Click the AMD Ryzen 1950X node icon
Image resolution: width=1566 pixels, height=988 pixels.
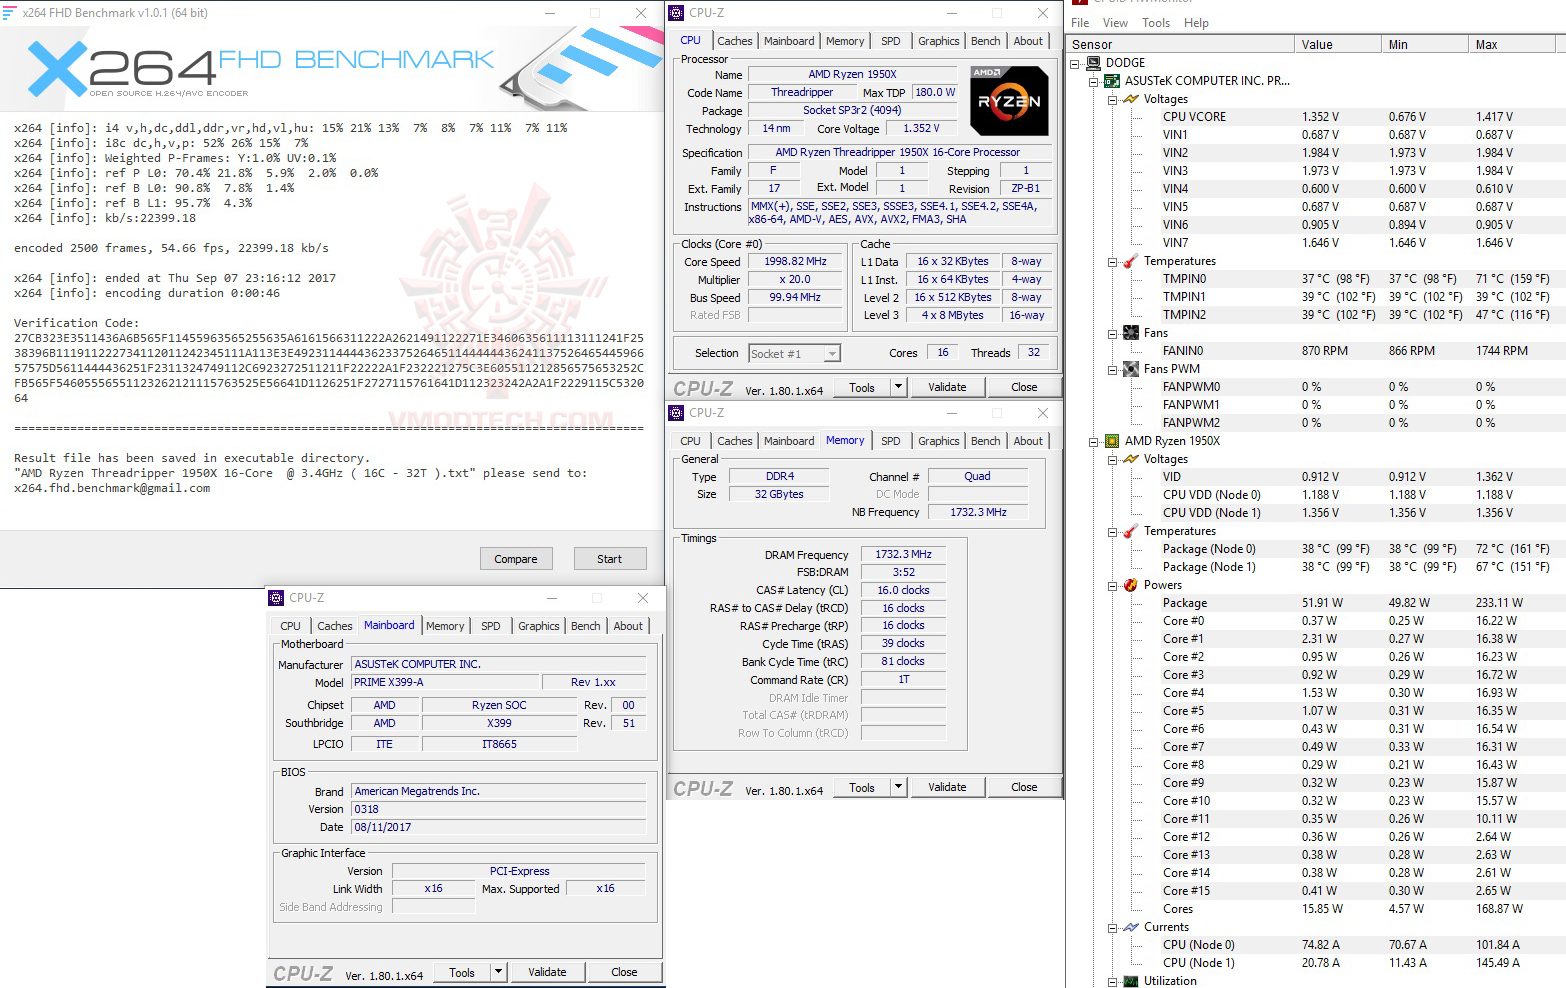pos(1110,440)
